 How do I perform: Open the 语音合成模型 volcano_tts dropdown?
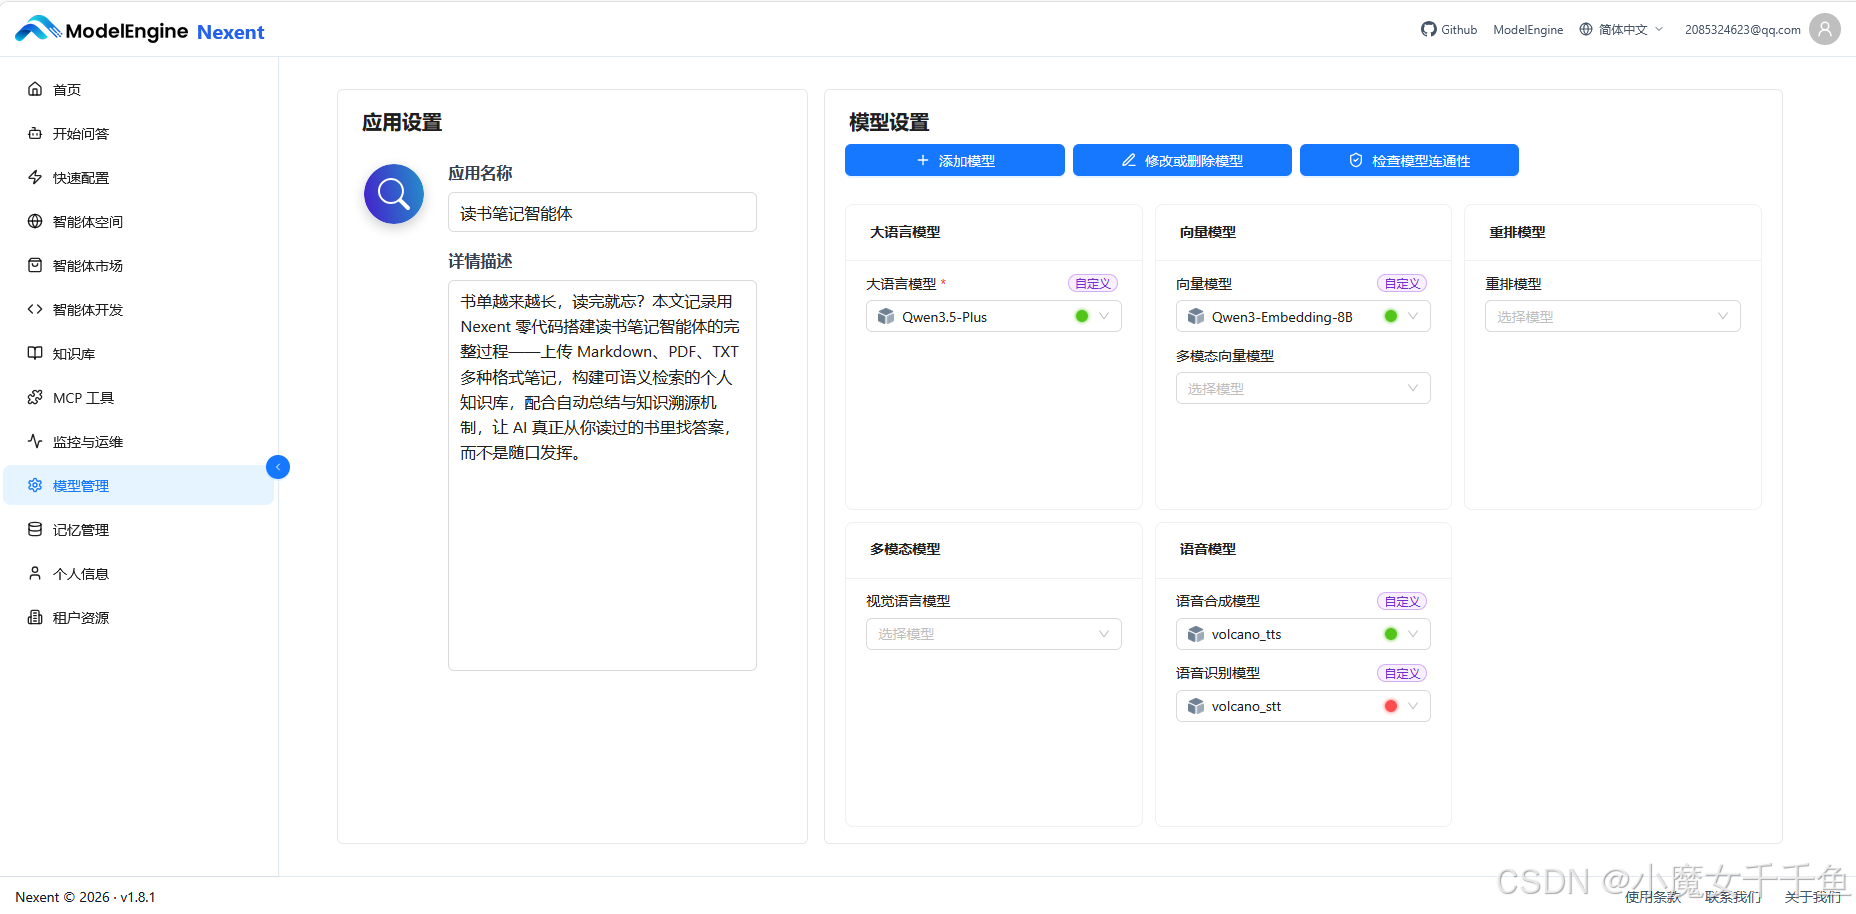(x=1303, y=634)
